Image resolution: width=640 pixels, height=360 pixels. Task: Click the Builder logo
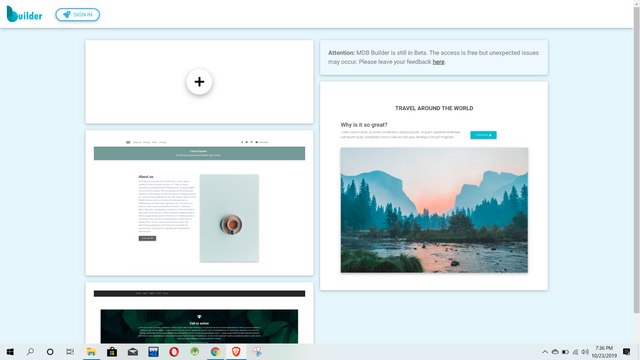pos(24,14)
